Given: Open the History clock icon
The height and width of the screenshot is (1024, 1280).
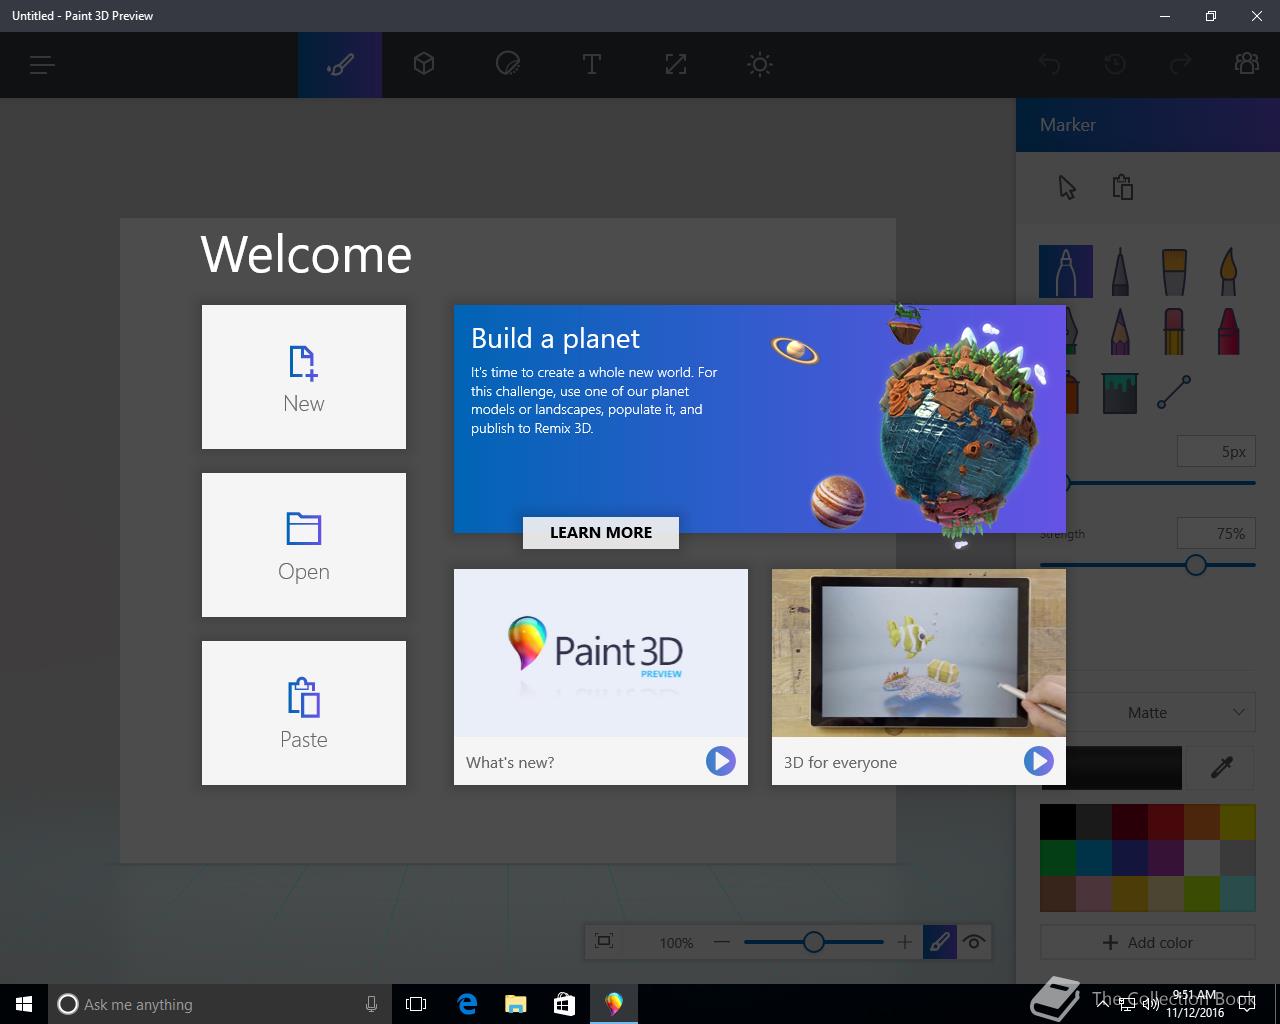Looking at the screenshot, I should click(1115, 65).
